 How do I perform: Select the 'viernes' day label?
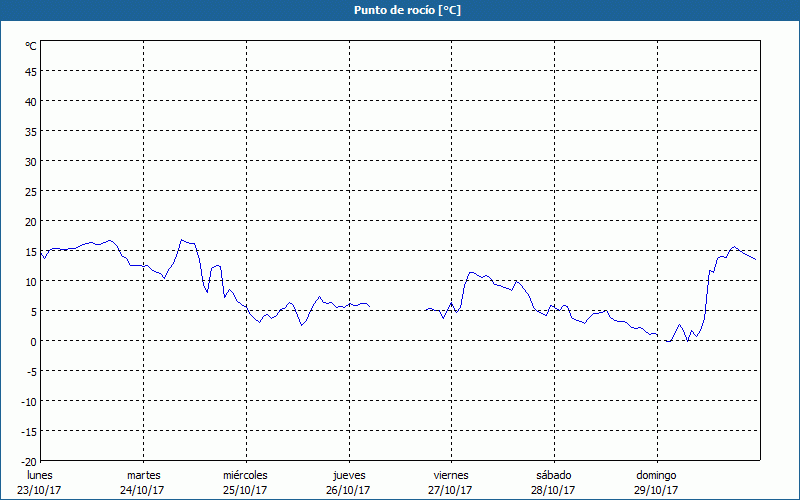coord(451,475)
